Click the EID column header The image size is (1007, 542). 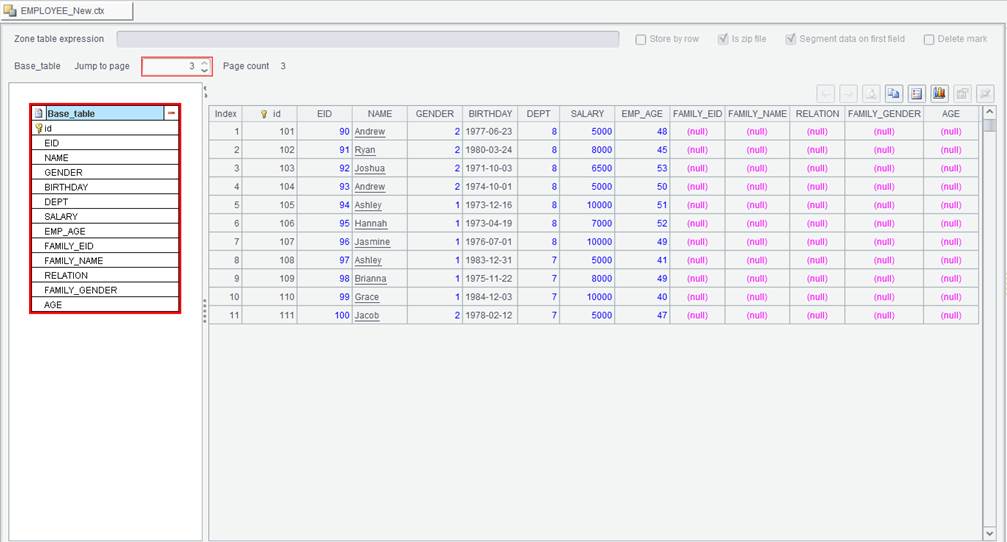click(x=324, y=114)
